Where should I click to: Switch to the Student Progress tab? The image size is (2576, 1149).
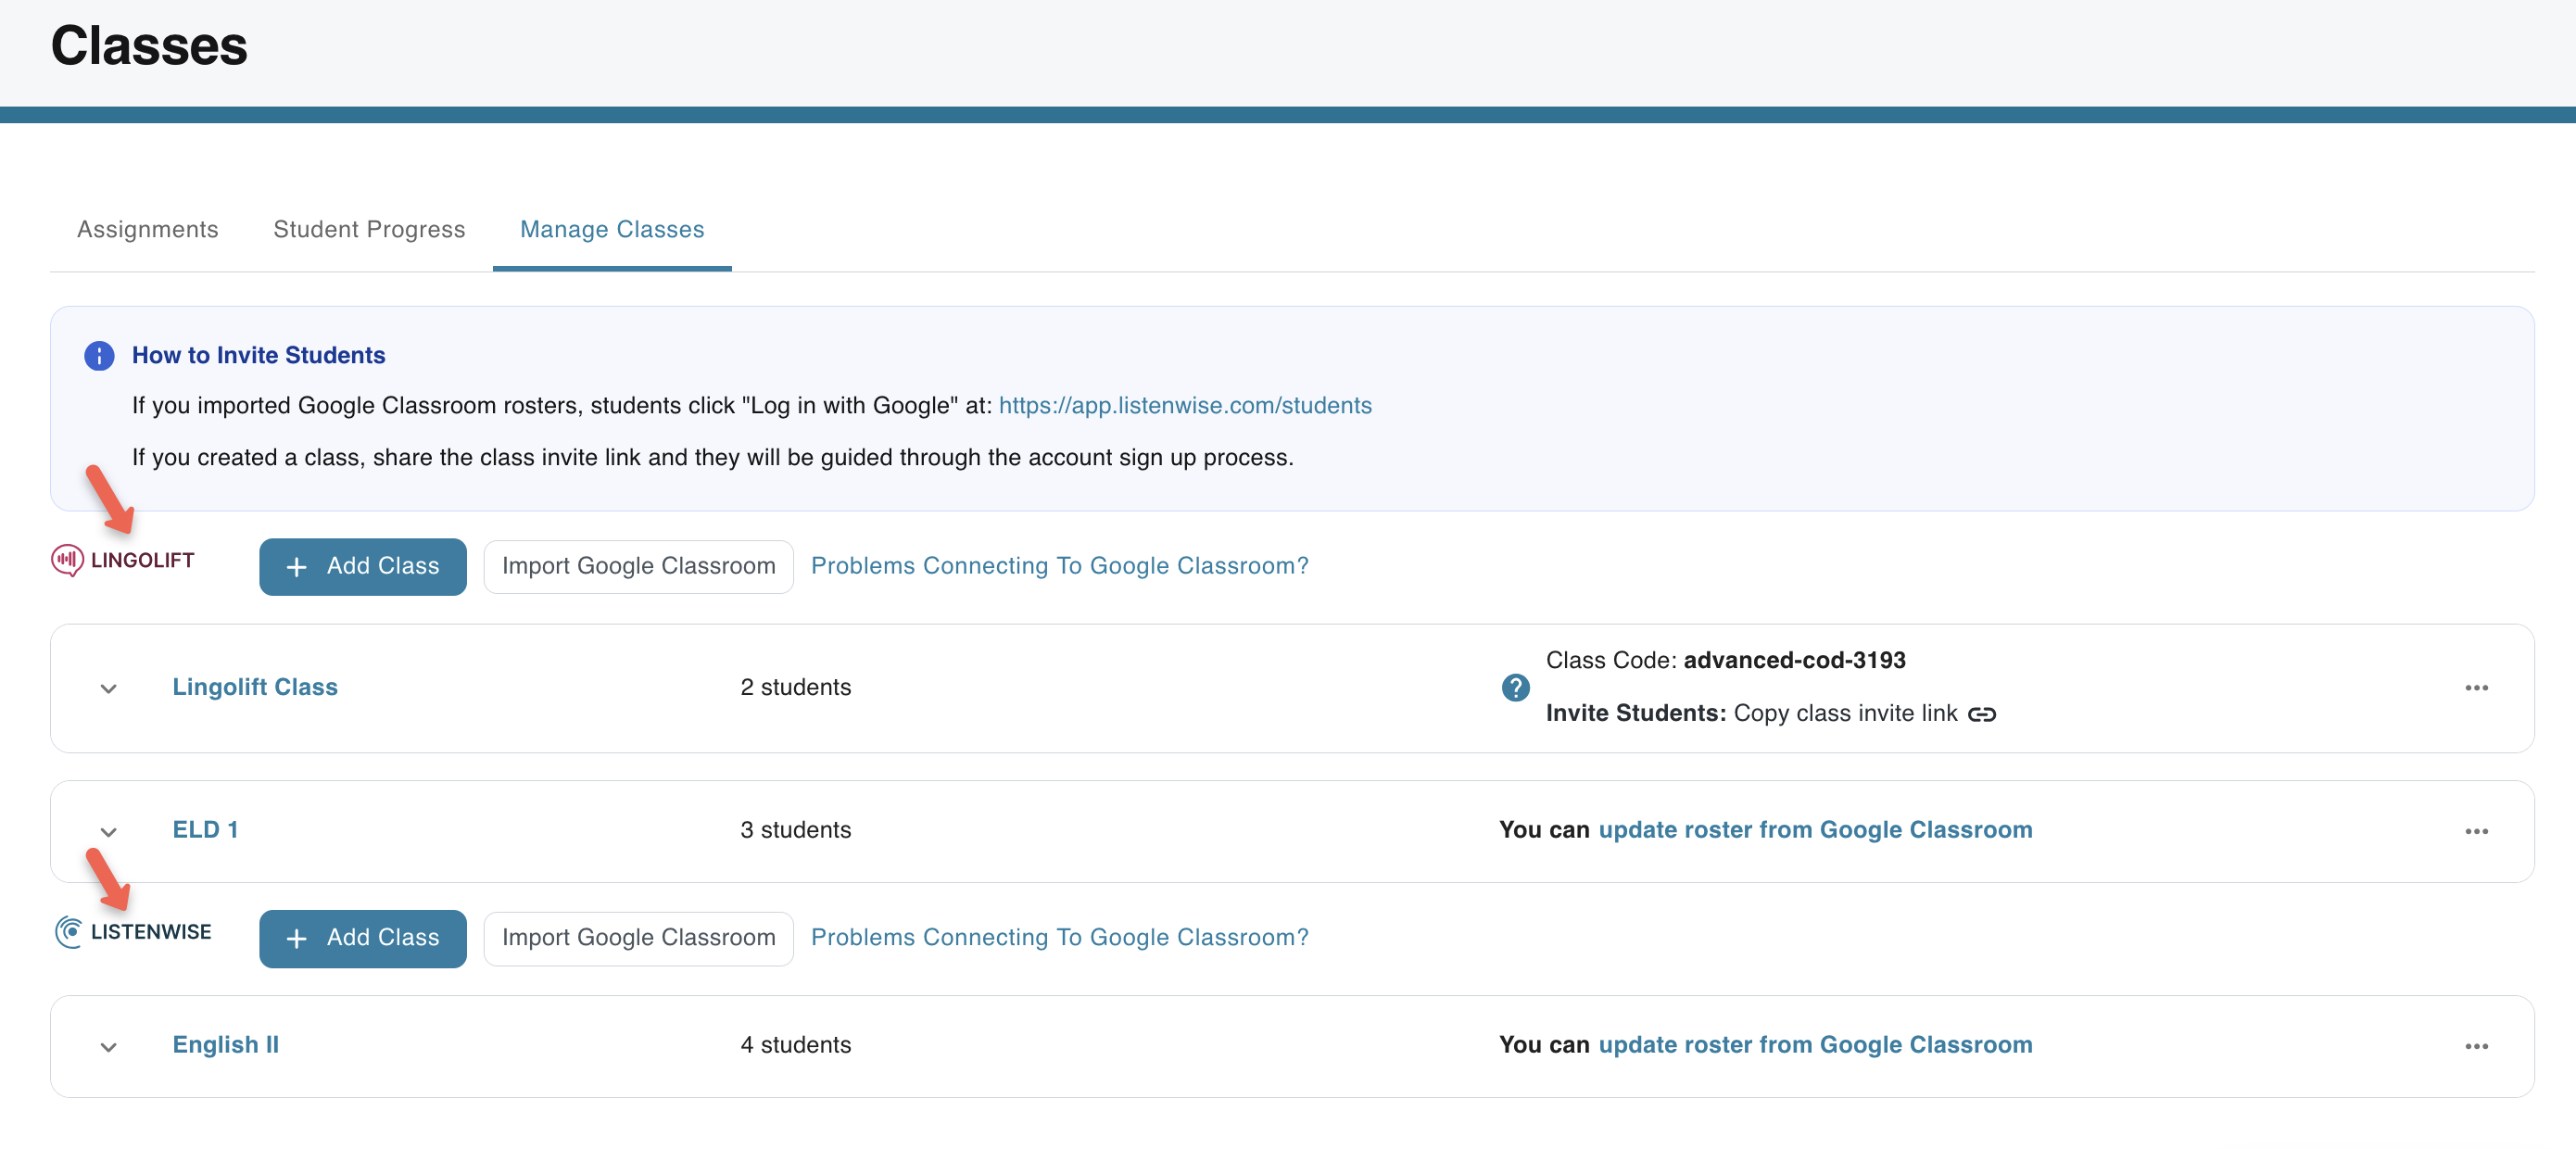tap(369, 229)
